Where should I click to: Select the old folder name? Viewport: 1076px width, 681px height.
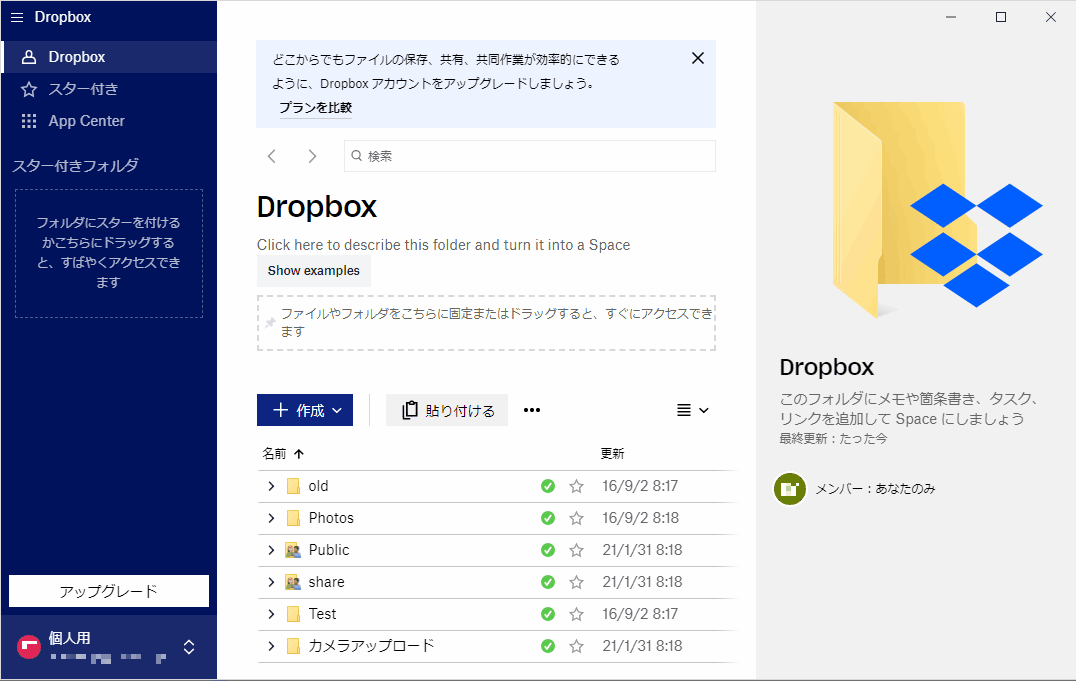(318, 486)
